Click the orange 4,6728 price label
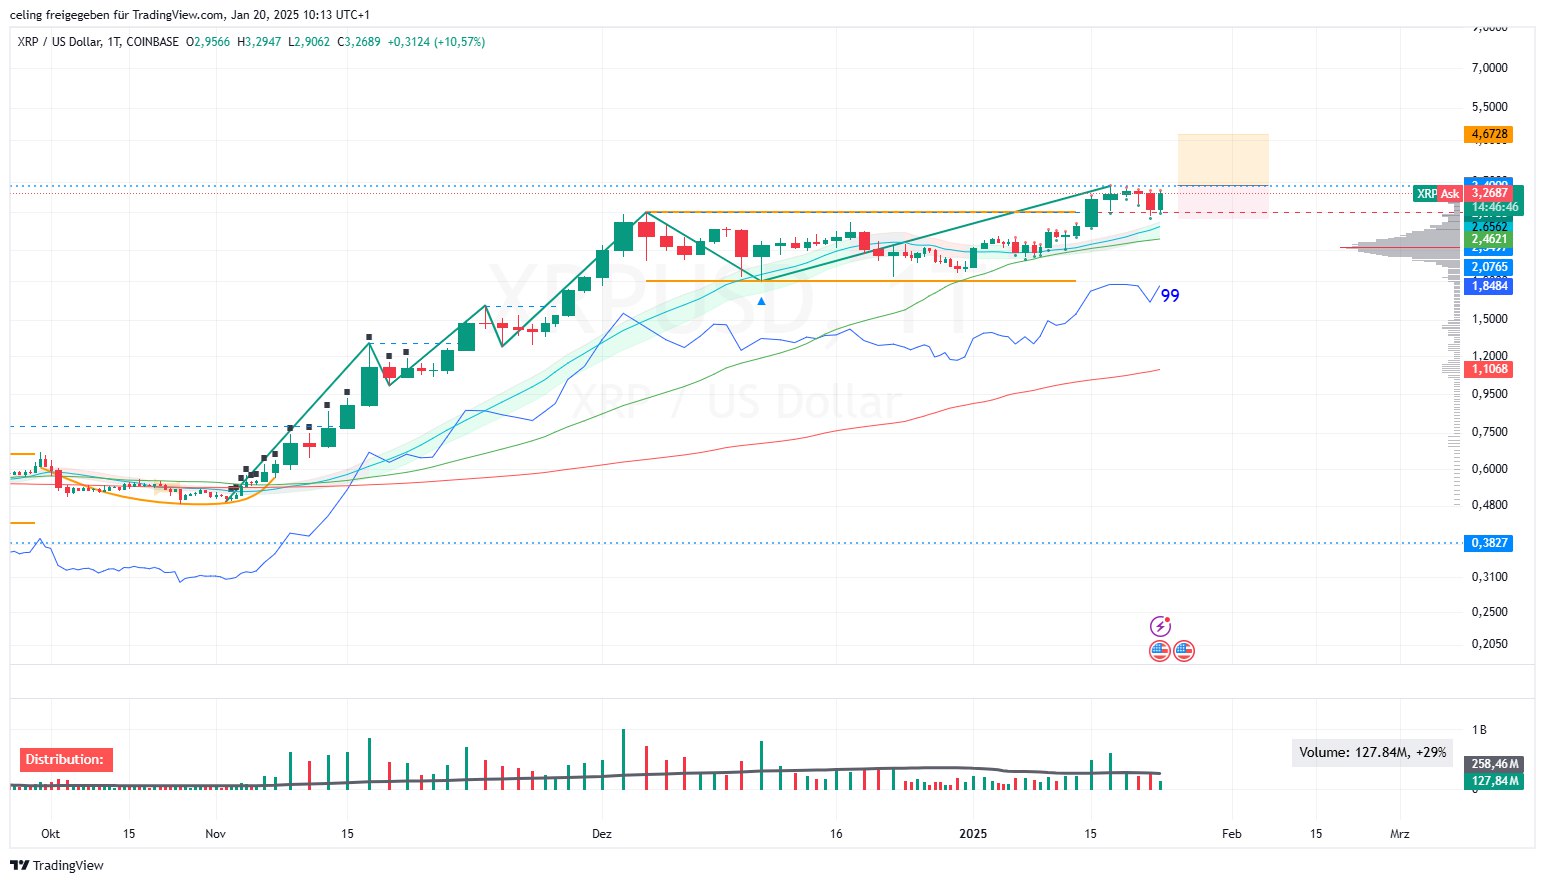 [x=1489, y=134]
